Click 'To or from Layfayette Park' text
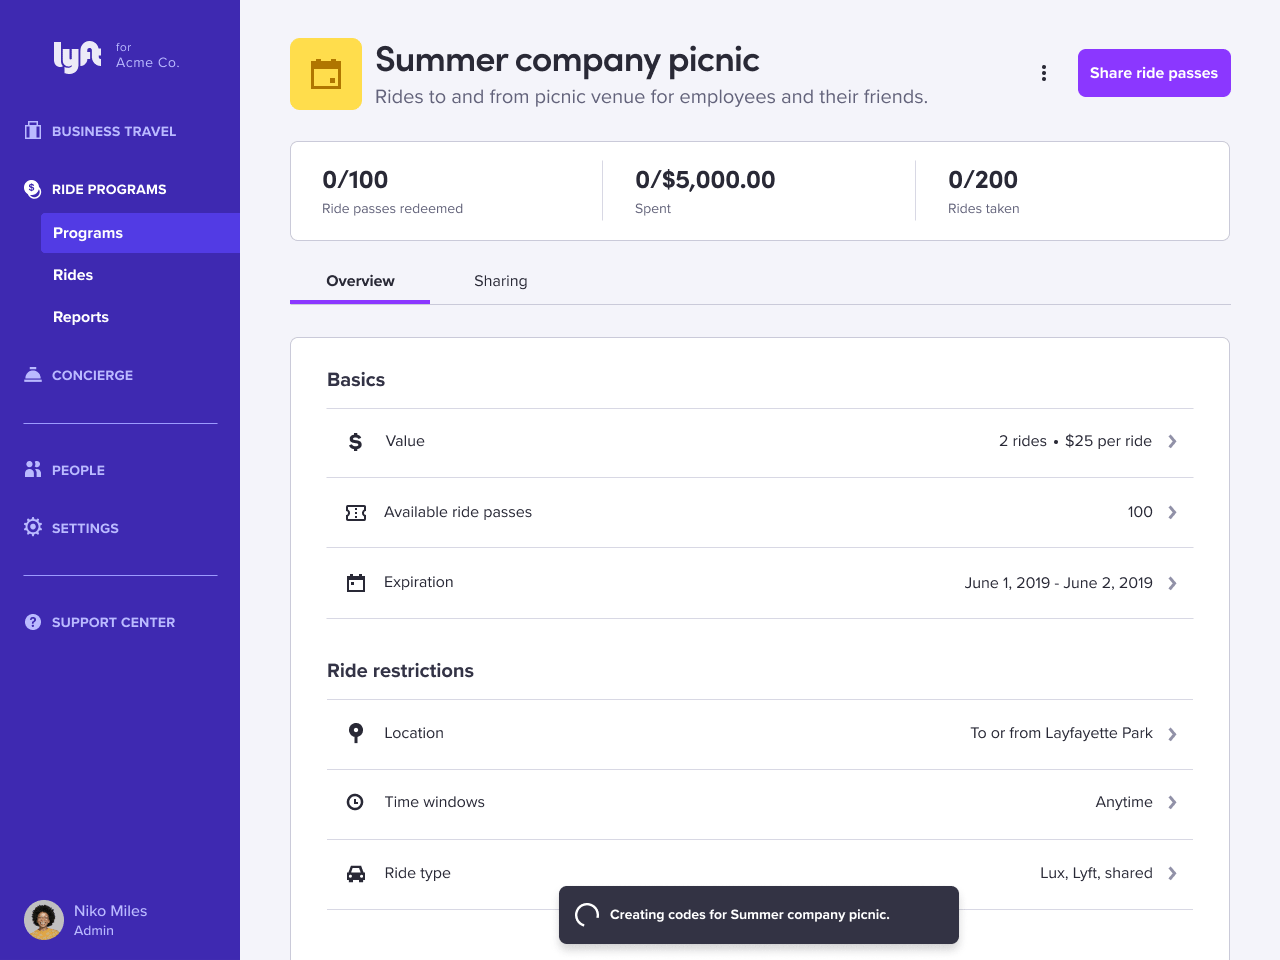Image resolution: width=1280 pixels, height=960 pixels. coord(1061,733)
